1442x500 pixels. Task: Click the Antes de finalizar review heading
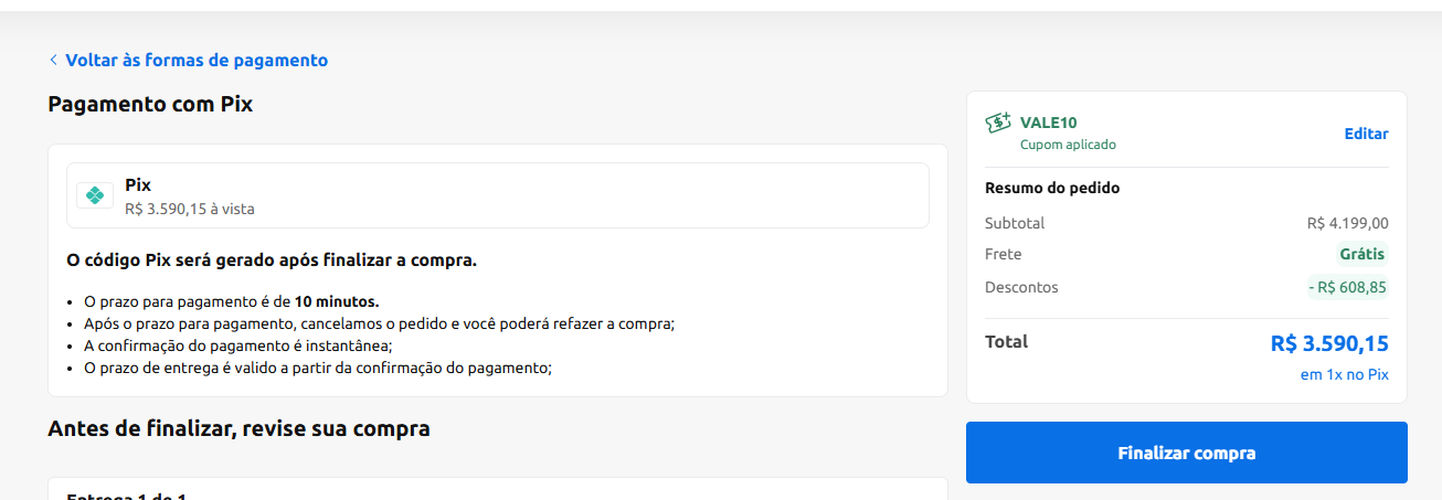click(x=239, y=429)
